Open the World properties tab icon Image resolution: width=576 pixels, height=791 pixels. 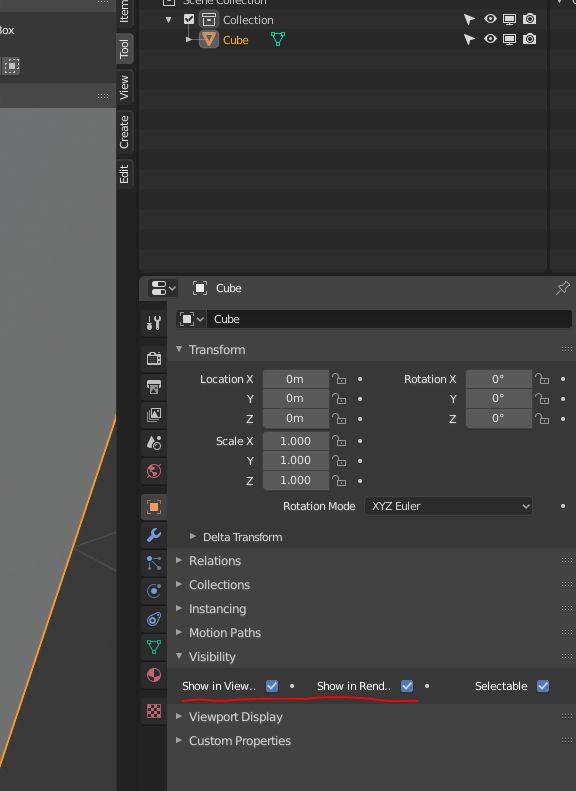(x=154, y=471)
